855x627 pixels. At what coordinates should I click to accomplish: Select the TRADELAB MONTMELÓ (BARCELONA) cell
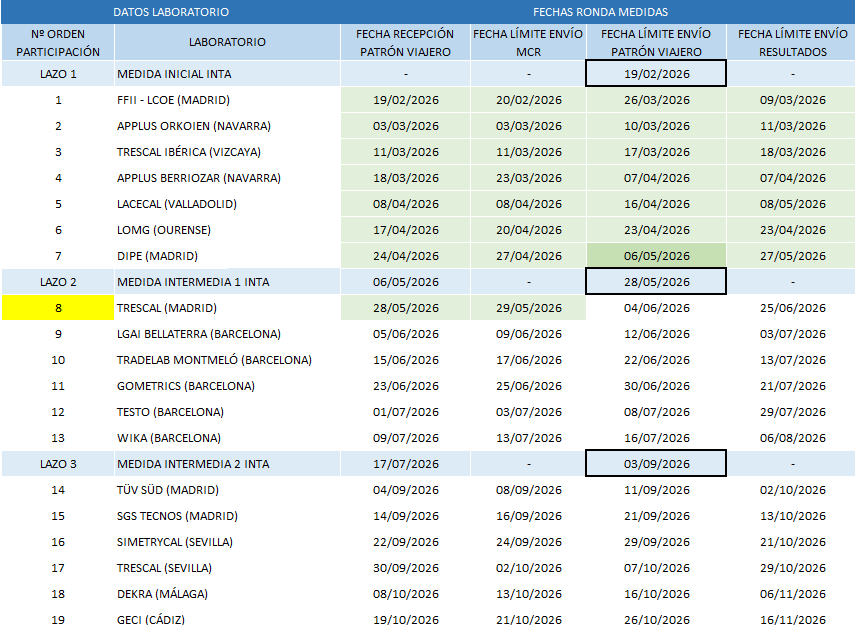[227, 360]
